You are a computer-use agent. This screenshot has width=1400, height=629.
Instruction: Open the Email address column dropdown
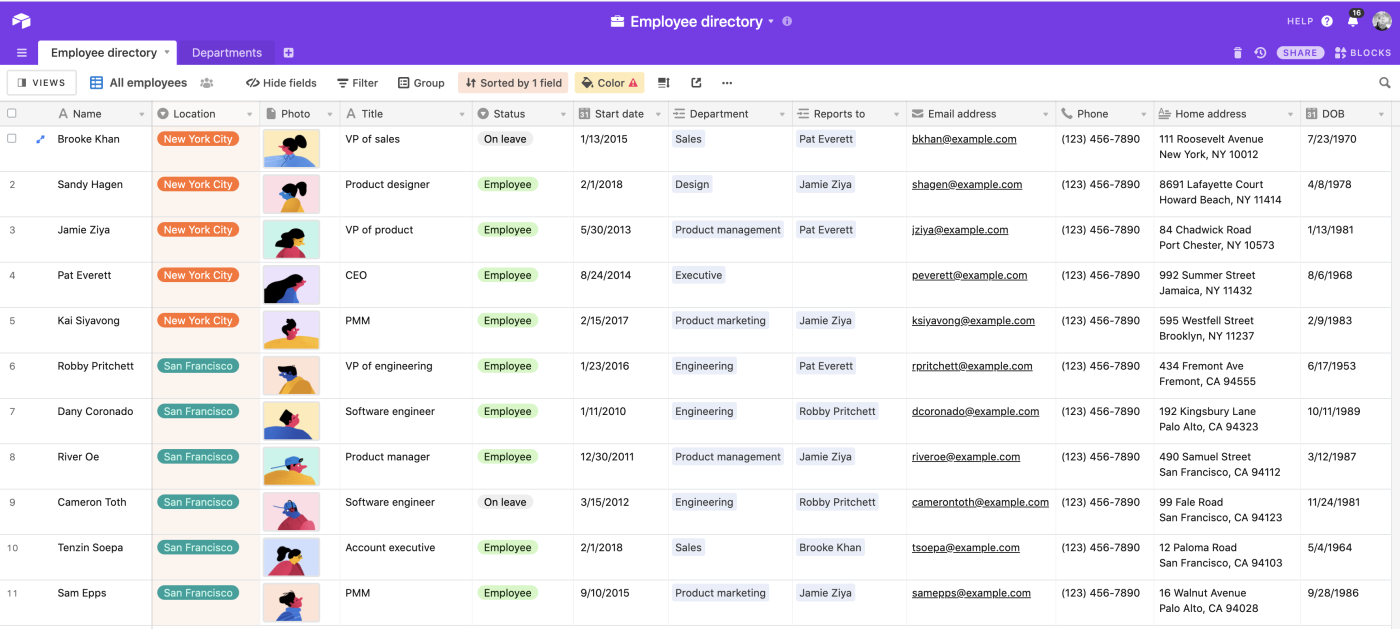[1044, 114]
